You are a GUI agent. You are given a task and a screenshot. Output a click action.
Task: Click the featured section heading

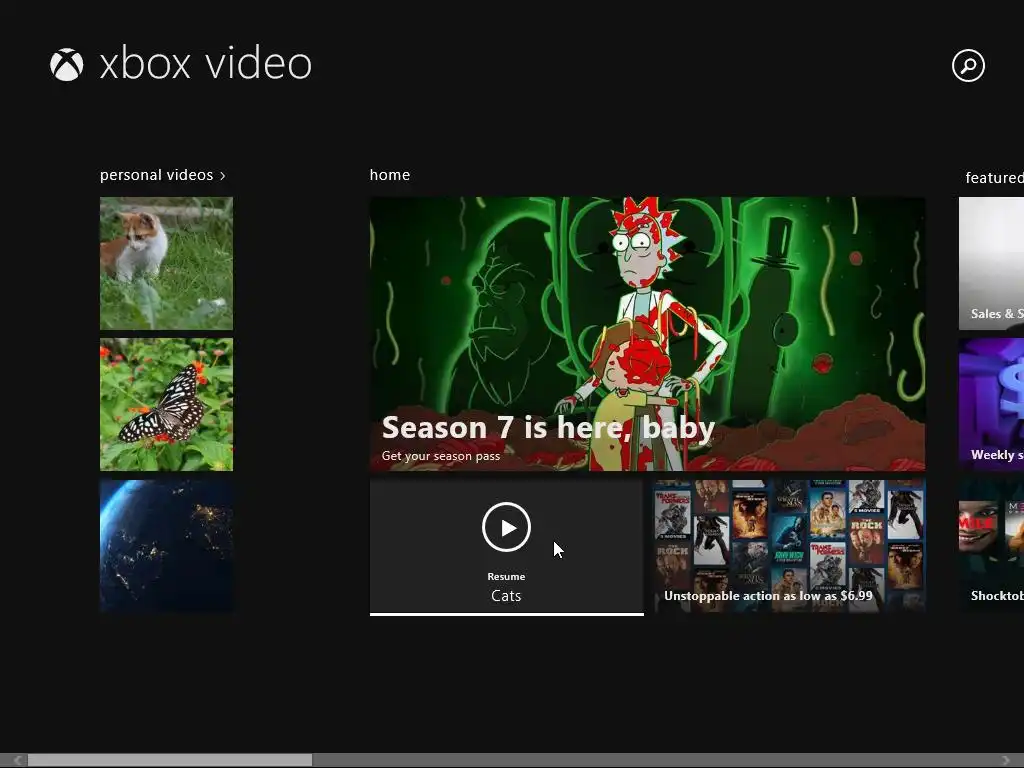995,178
